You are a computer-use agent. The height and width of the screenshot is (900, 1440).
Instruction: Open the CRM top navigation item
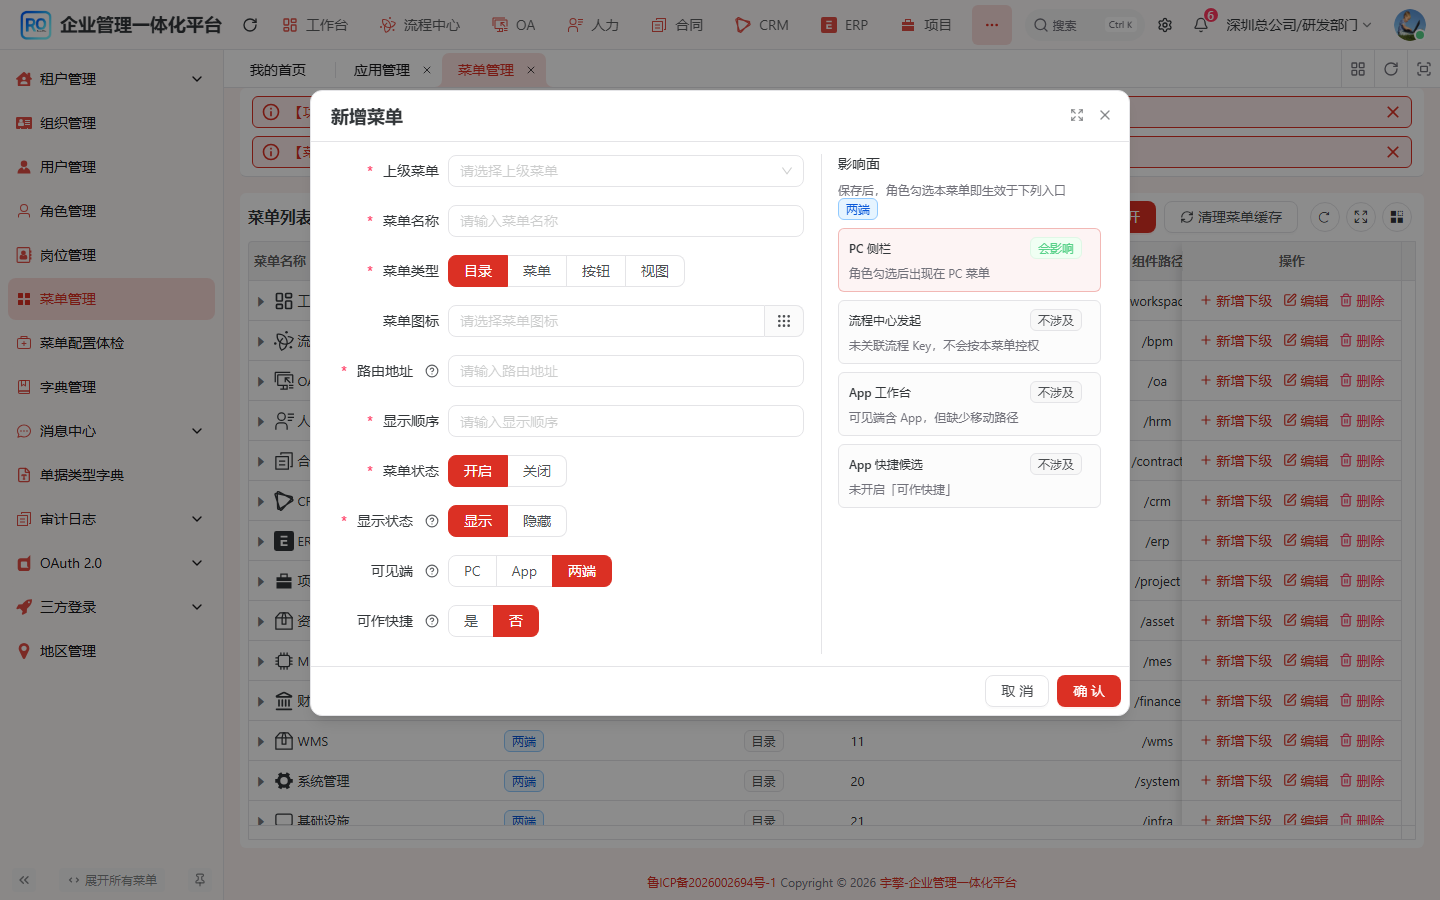pyautogui.click(x=762, y=25)
